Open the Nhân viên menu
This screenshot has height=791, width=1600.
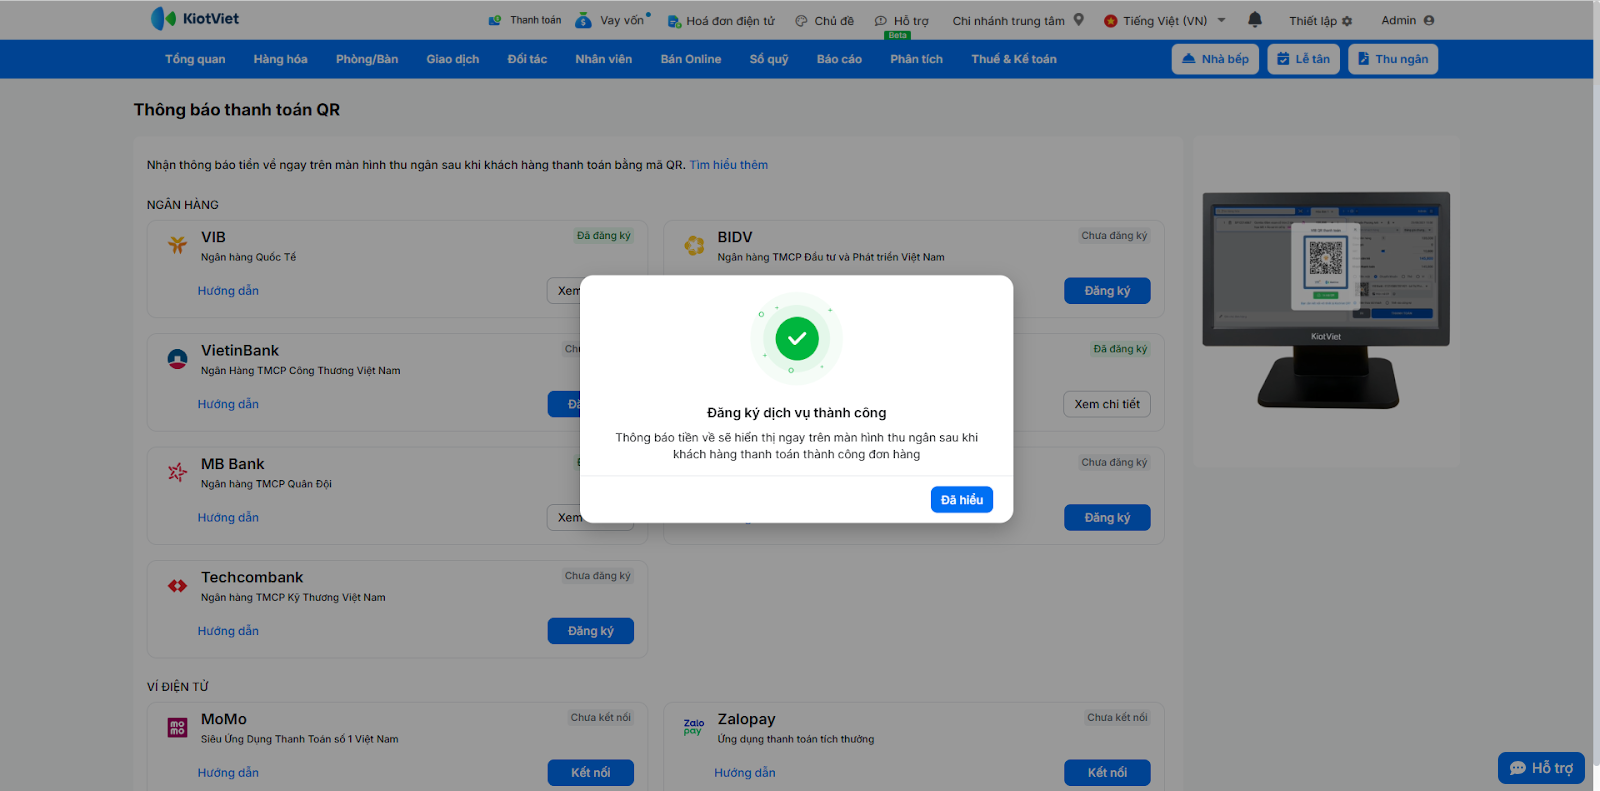[x=604, y=59]
